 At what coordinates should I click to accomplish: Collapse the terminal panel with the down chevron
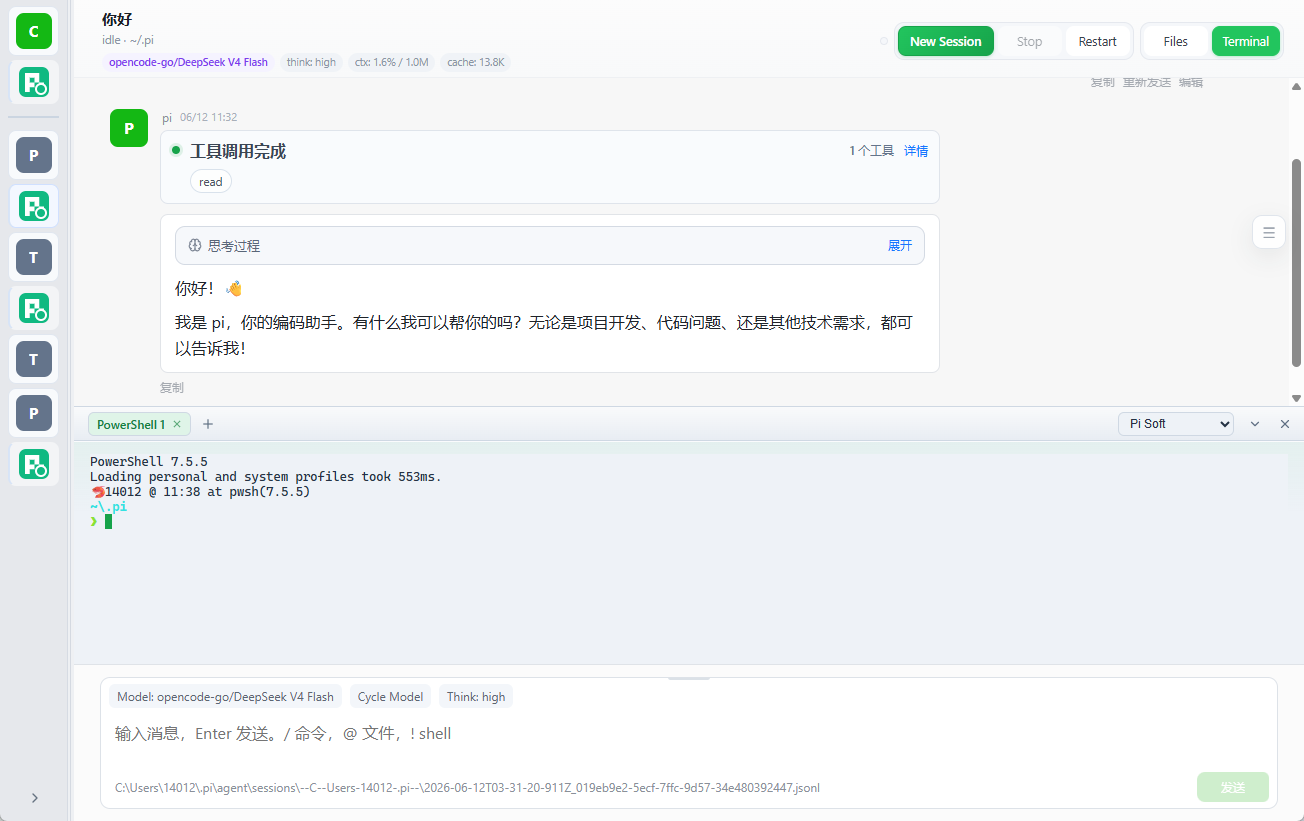coord(1255,424)
